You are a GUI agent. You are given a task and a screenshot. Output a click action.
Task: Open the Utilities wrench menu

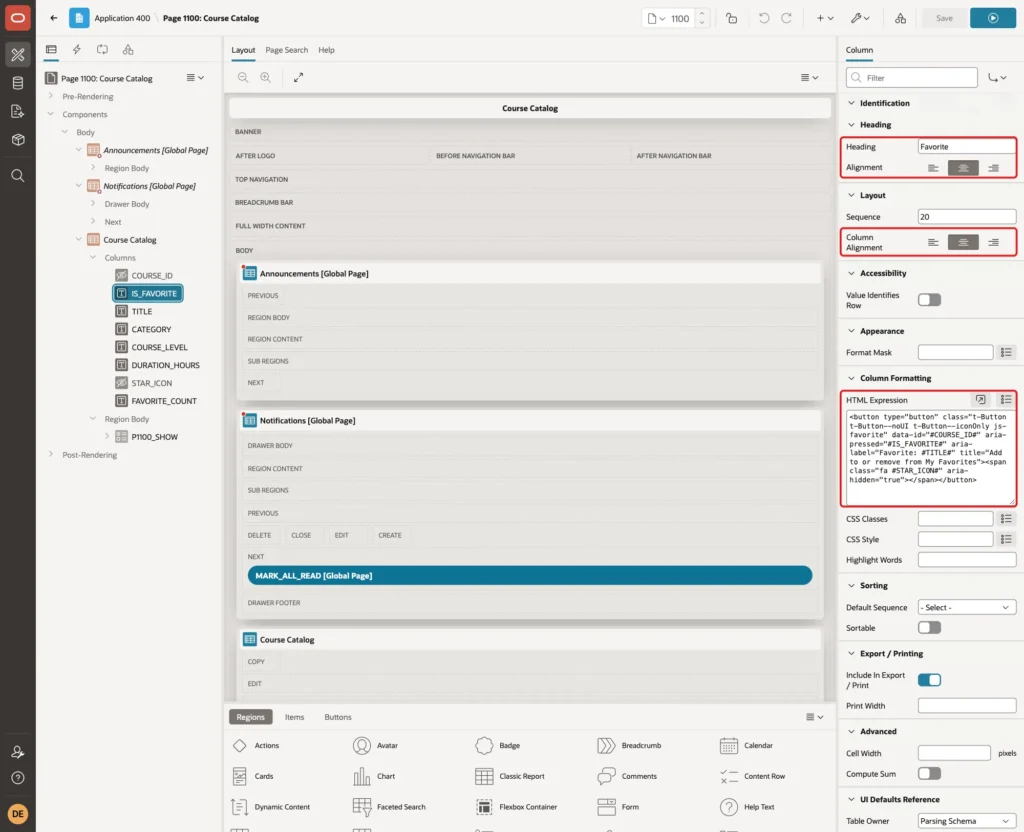pos(860,18)
